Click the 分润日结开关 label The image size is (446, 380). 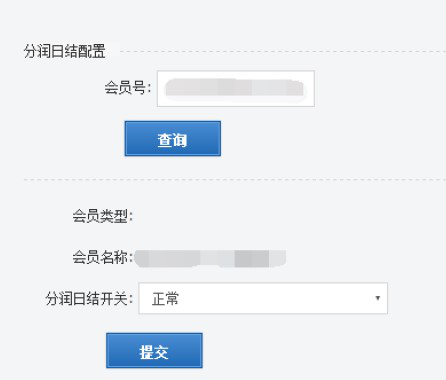[x=89, y=298]
